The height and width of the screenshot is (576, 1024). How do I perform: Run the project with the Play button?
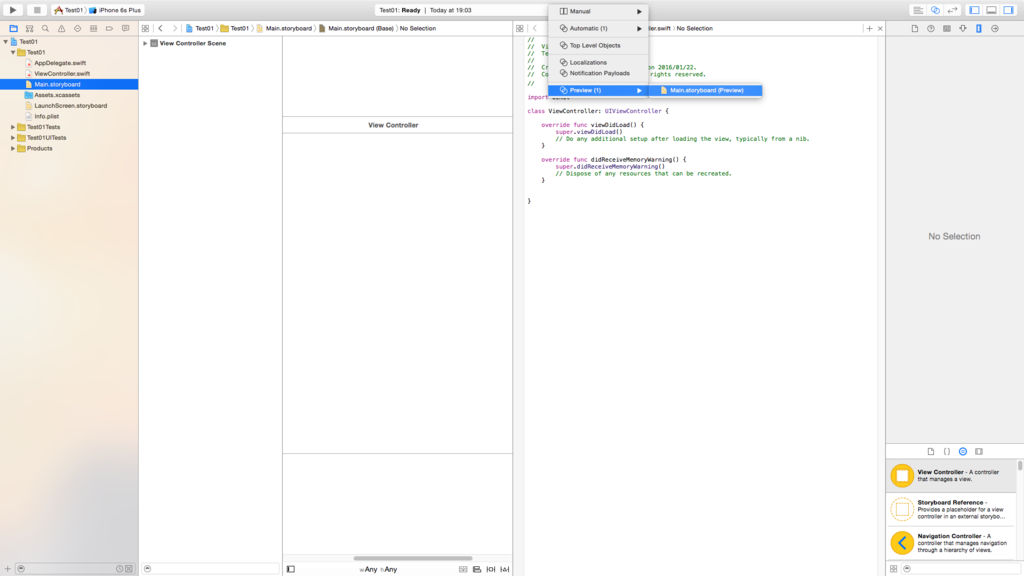point(12,10)
